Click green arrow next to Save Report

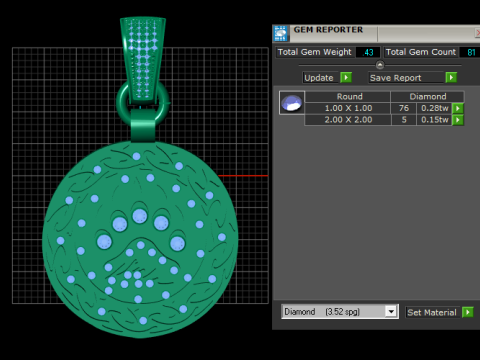point(451,78)
